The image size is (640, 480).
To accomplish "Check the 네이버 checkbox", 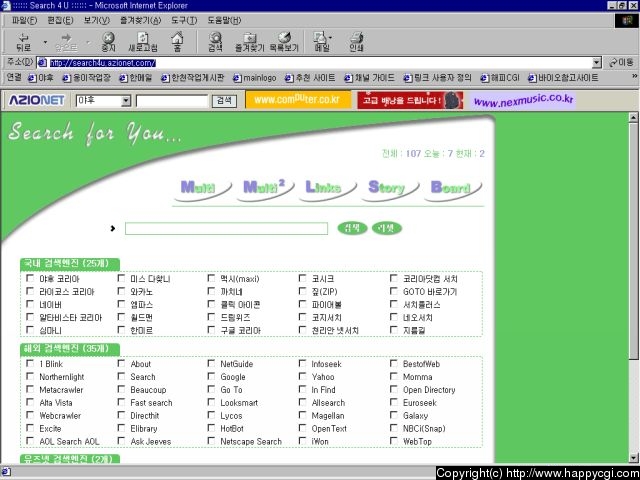I will (30, 304).
